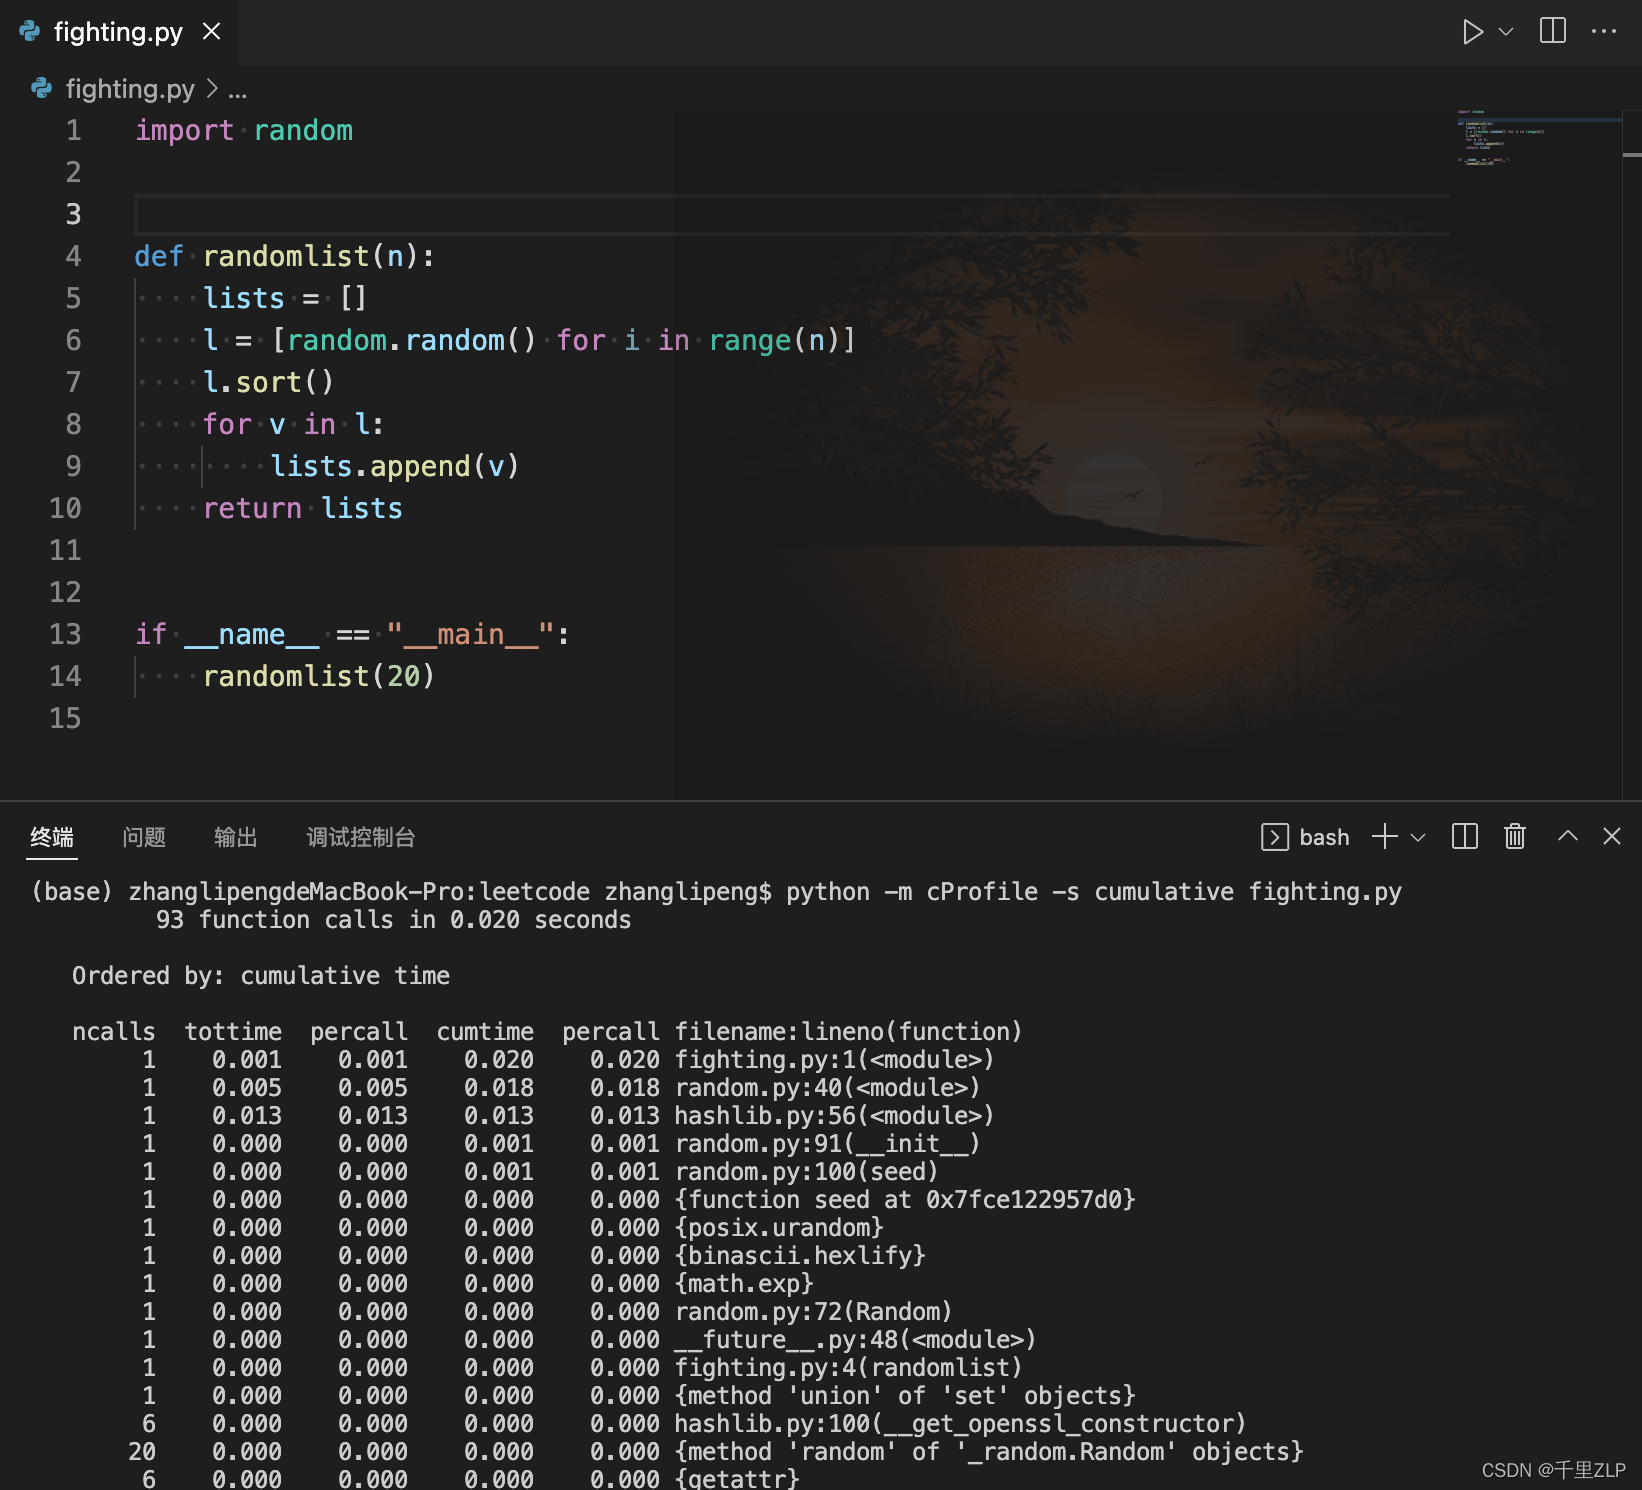Click '{posix.urandom}' terminal row
This screenshot has width=1642, height=1490.
[780, 1227]
